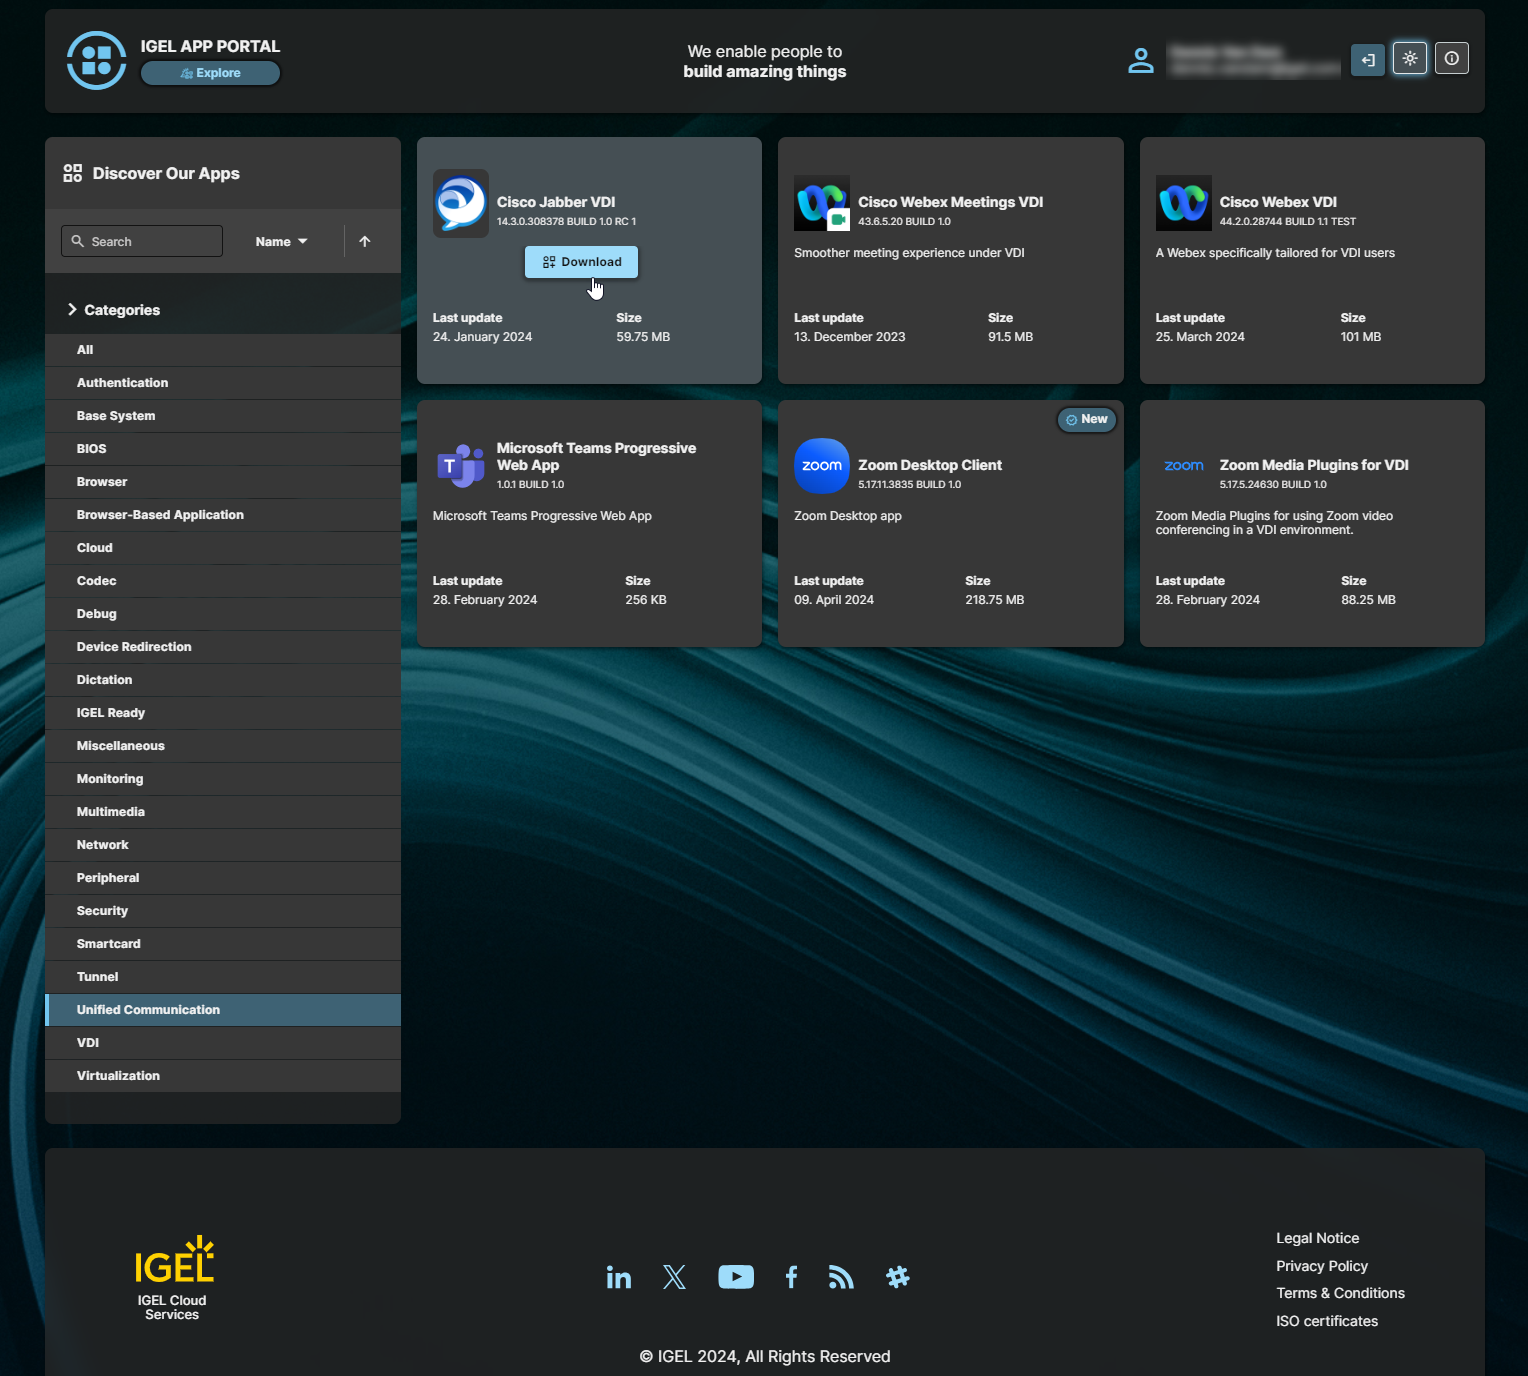Open the Facebook icon in footer
Image resolution: width=1528 pixels, height=1376 pixels.
point(791,1277)
